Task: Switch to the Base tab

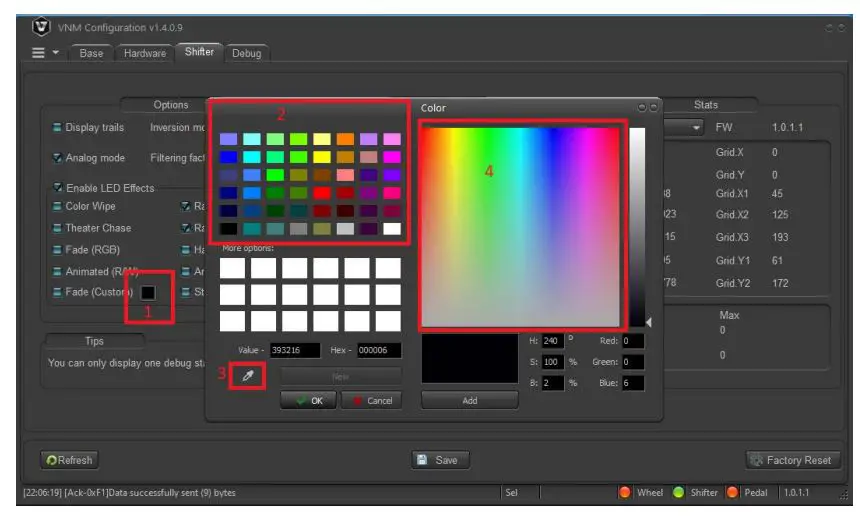Action: tap(91, 53)
